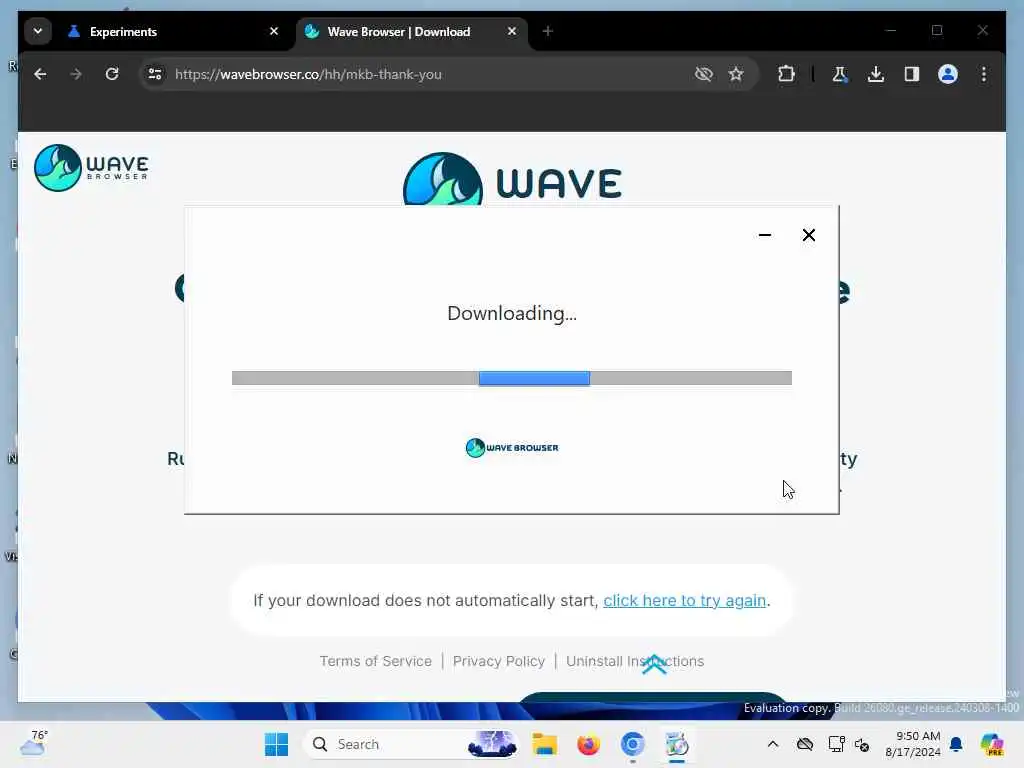Open the profile avatar menu
This screenshot has width=1024, height=768.
tap(948, 74)
